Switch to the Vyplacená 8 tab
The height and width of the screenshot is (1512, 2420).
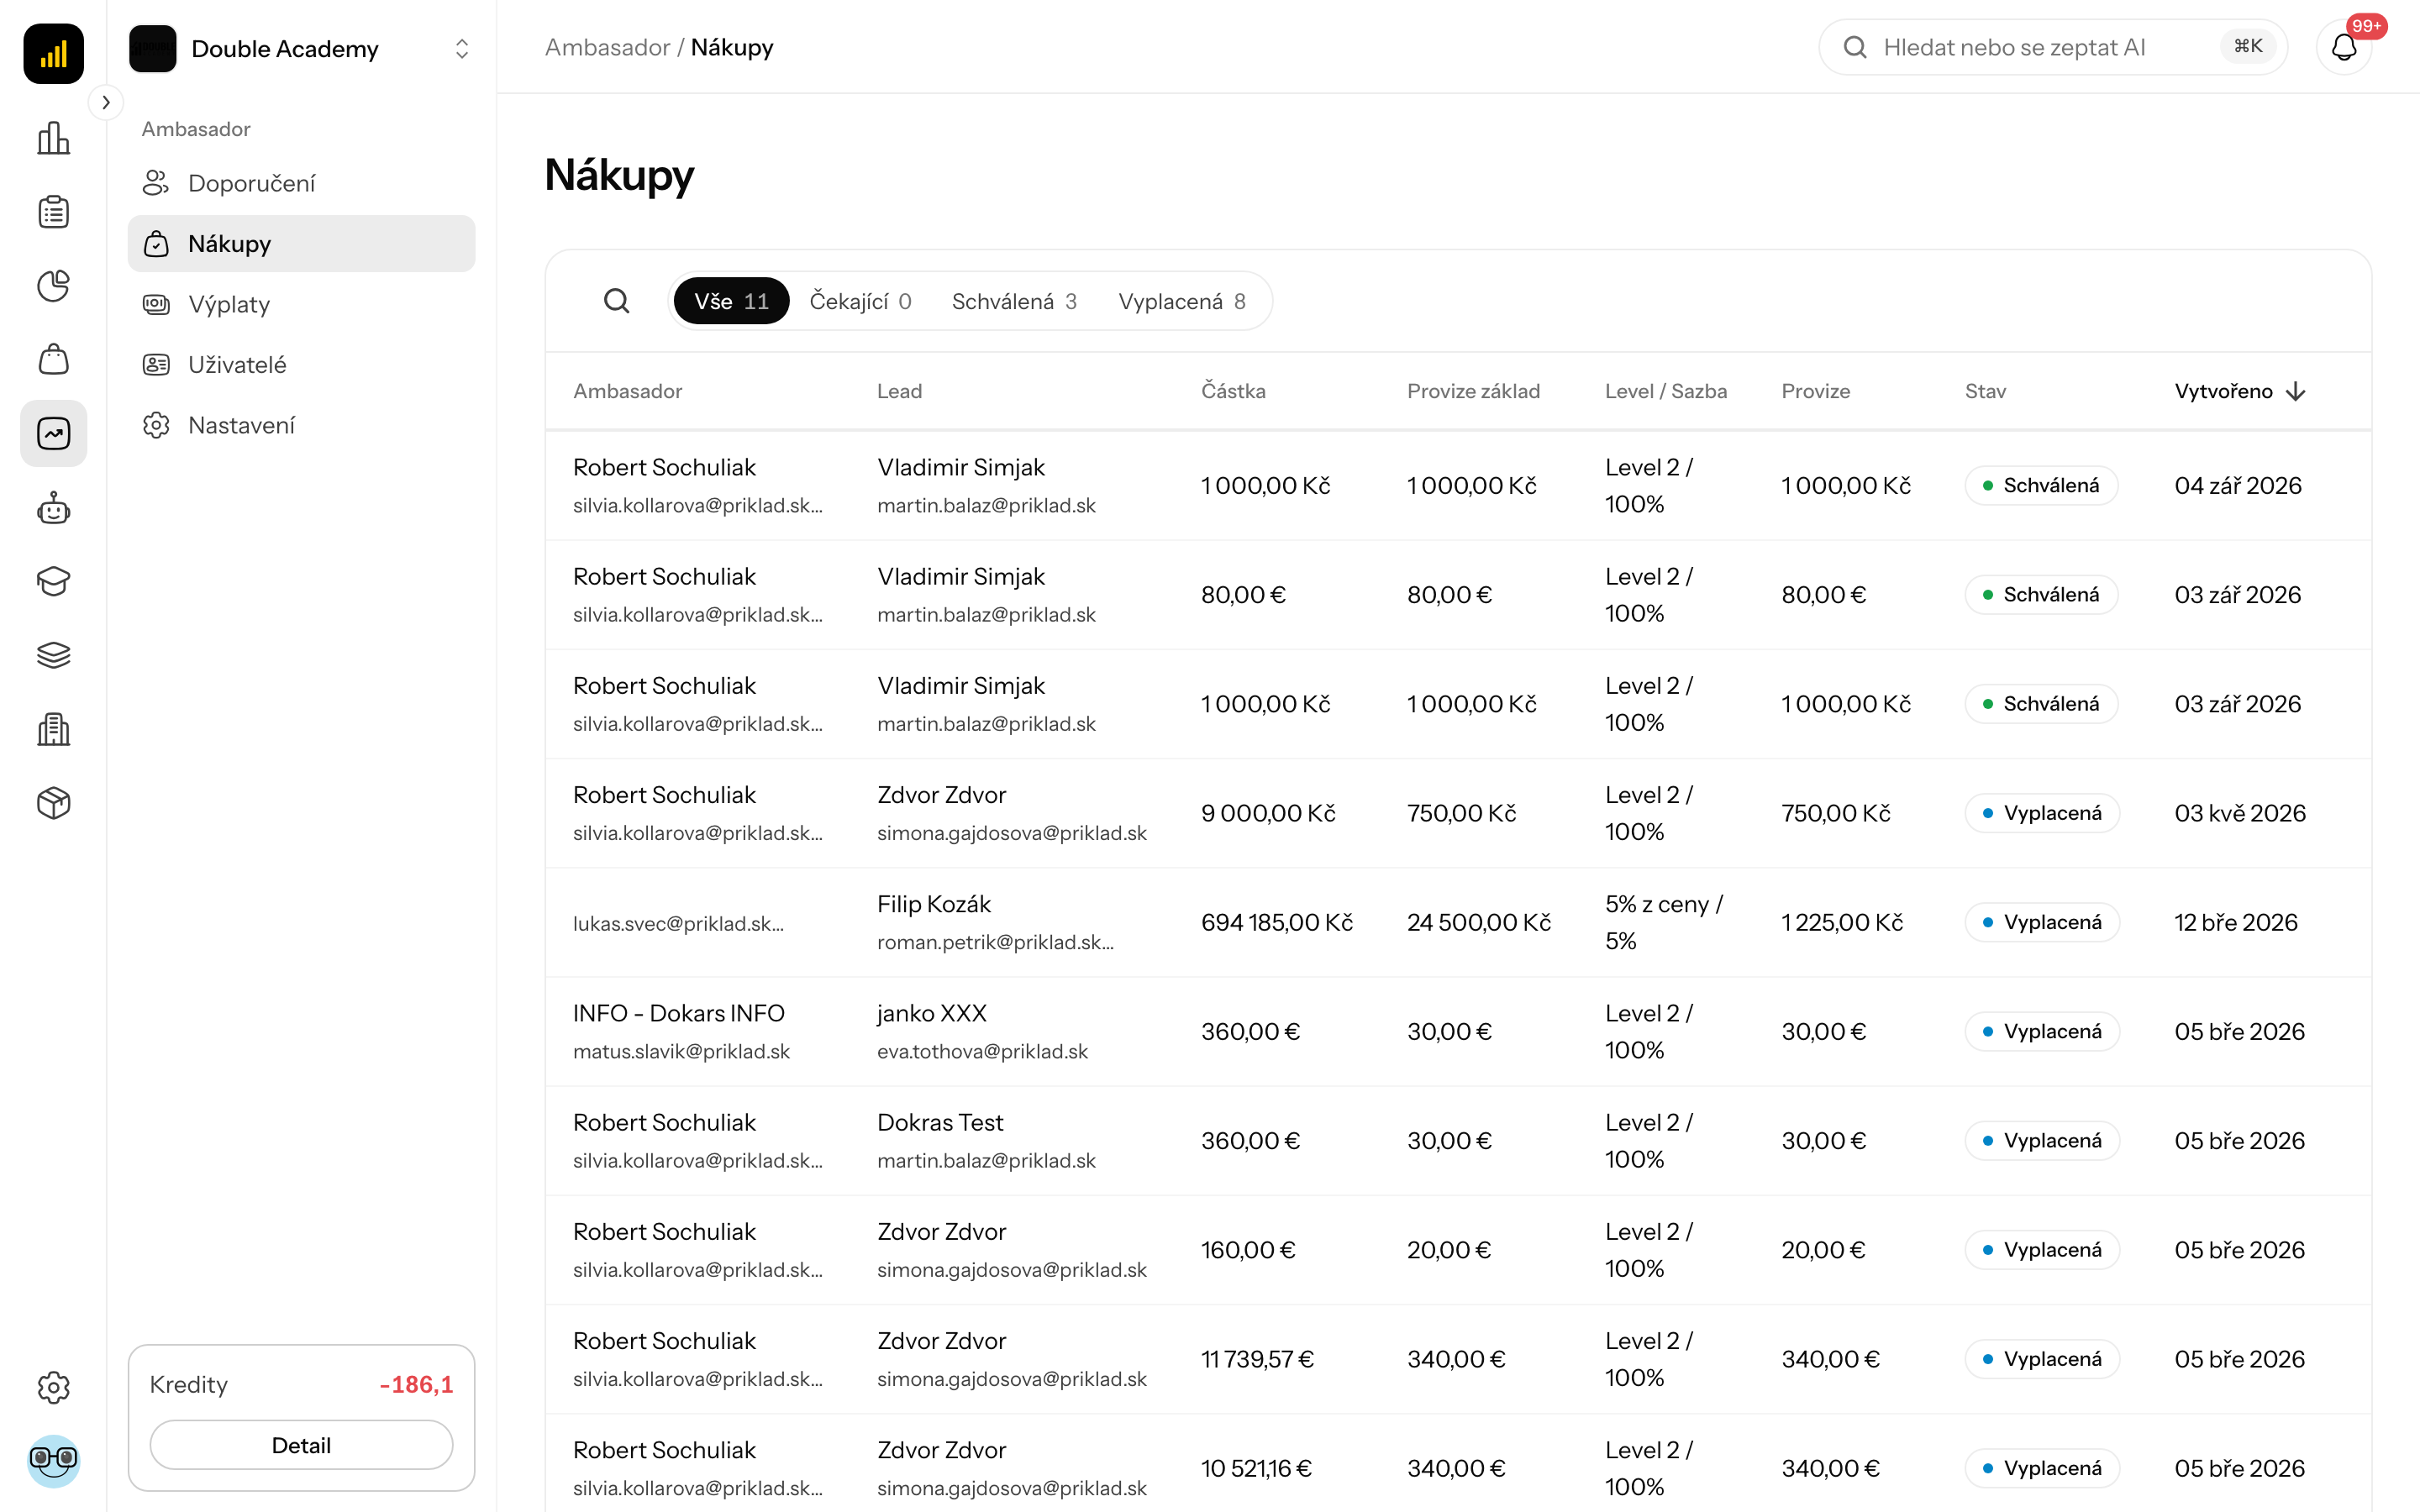click(1182, 301)
